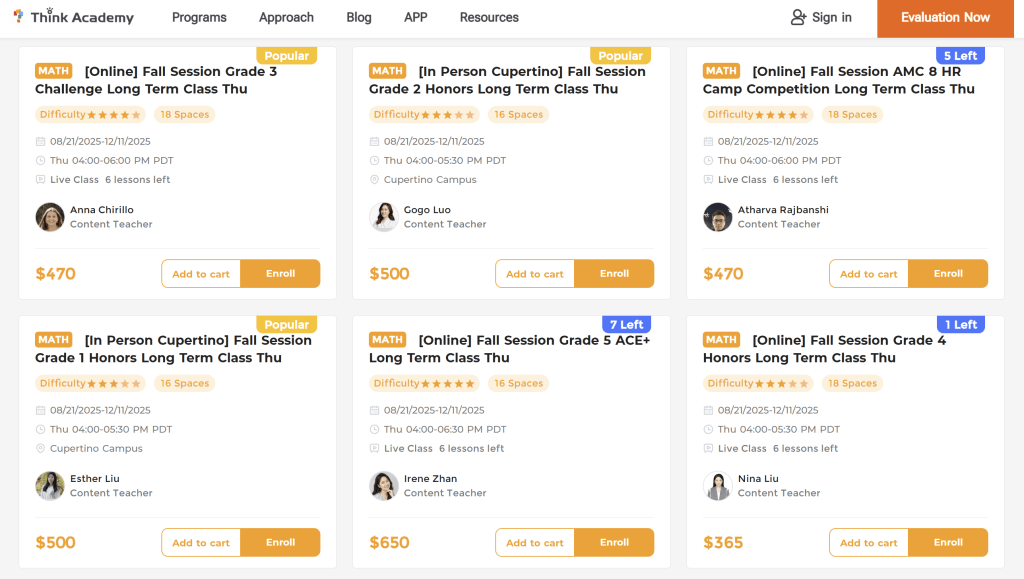The height and width of the screenshot is (579, 1024).
Task: Click the difficulty stars on Grade 4 Honors card
Action: point(783,383)
